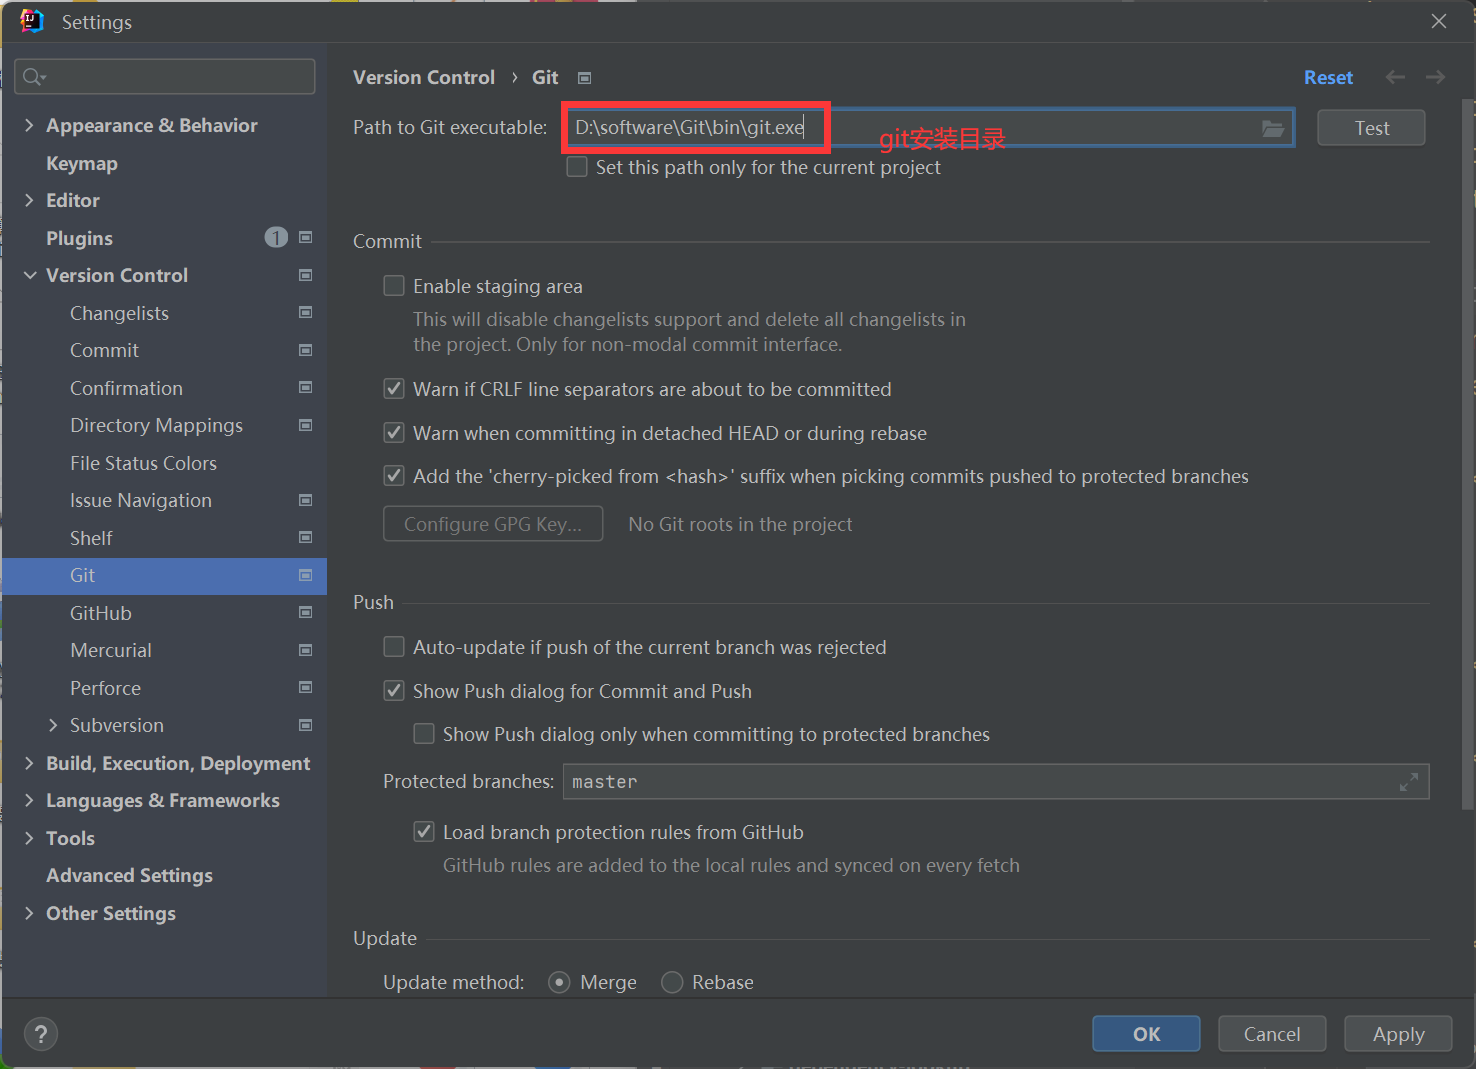Expand Build, Execution, Deployment section

point(29,763)
